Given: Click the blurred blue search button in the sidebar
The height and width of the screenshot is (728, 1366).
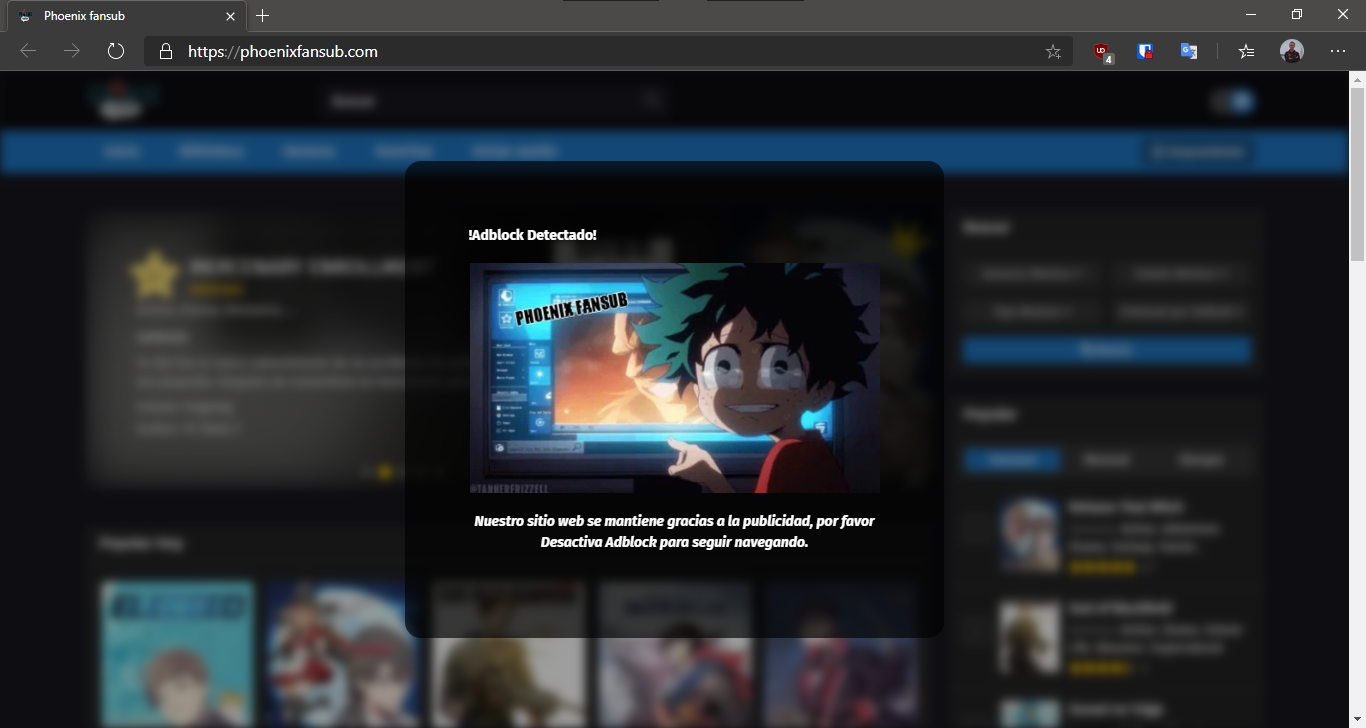Looking at the screenshot, I should (x=1107, y=350).
